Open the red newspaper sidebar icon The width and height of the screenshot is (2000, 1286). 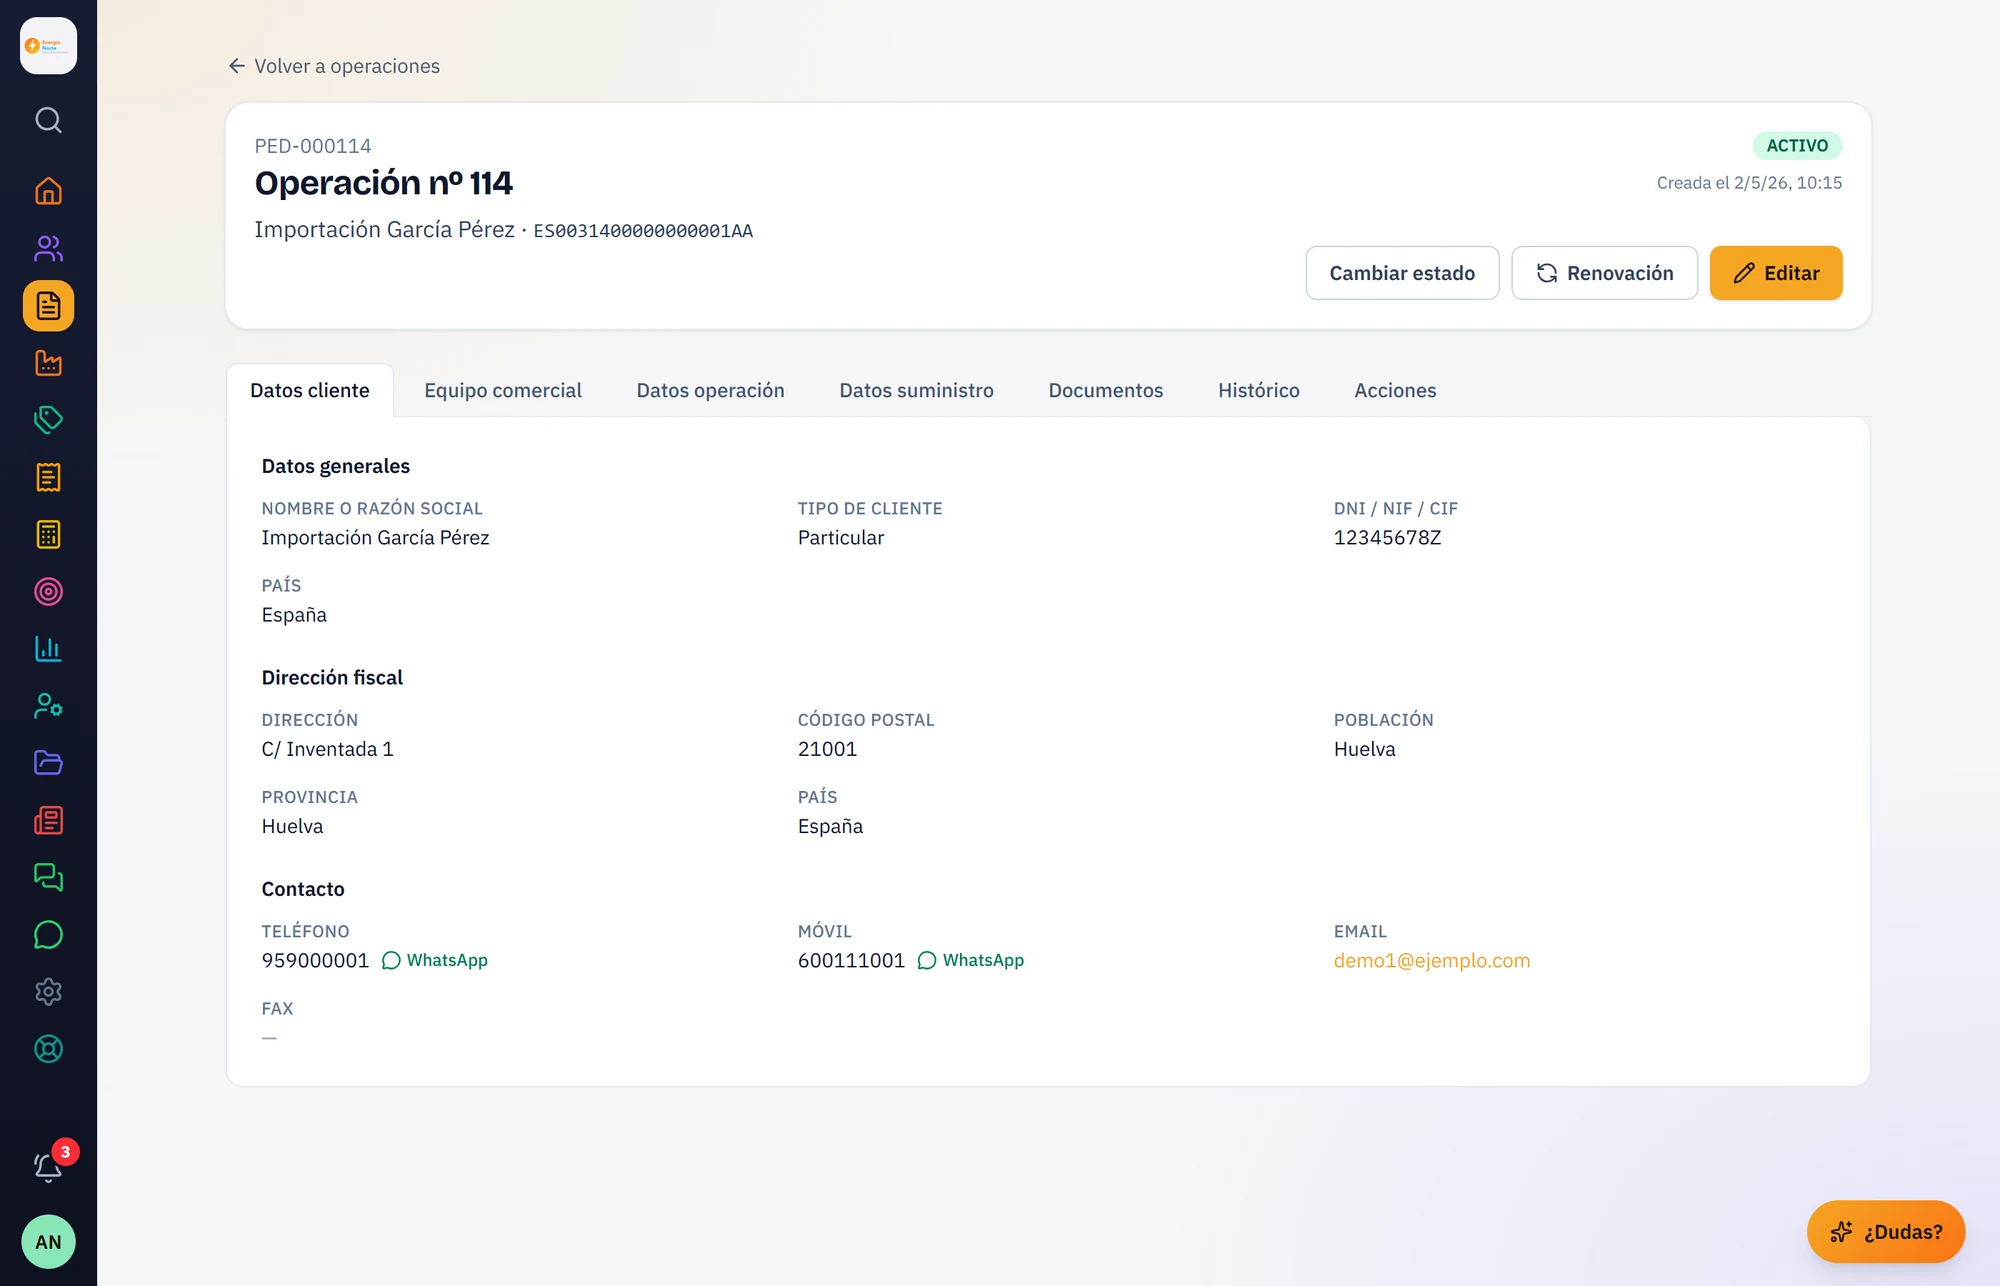coord(48,821)
